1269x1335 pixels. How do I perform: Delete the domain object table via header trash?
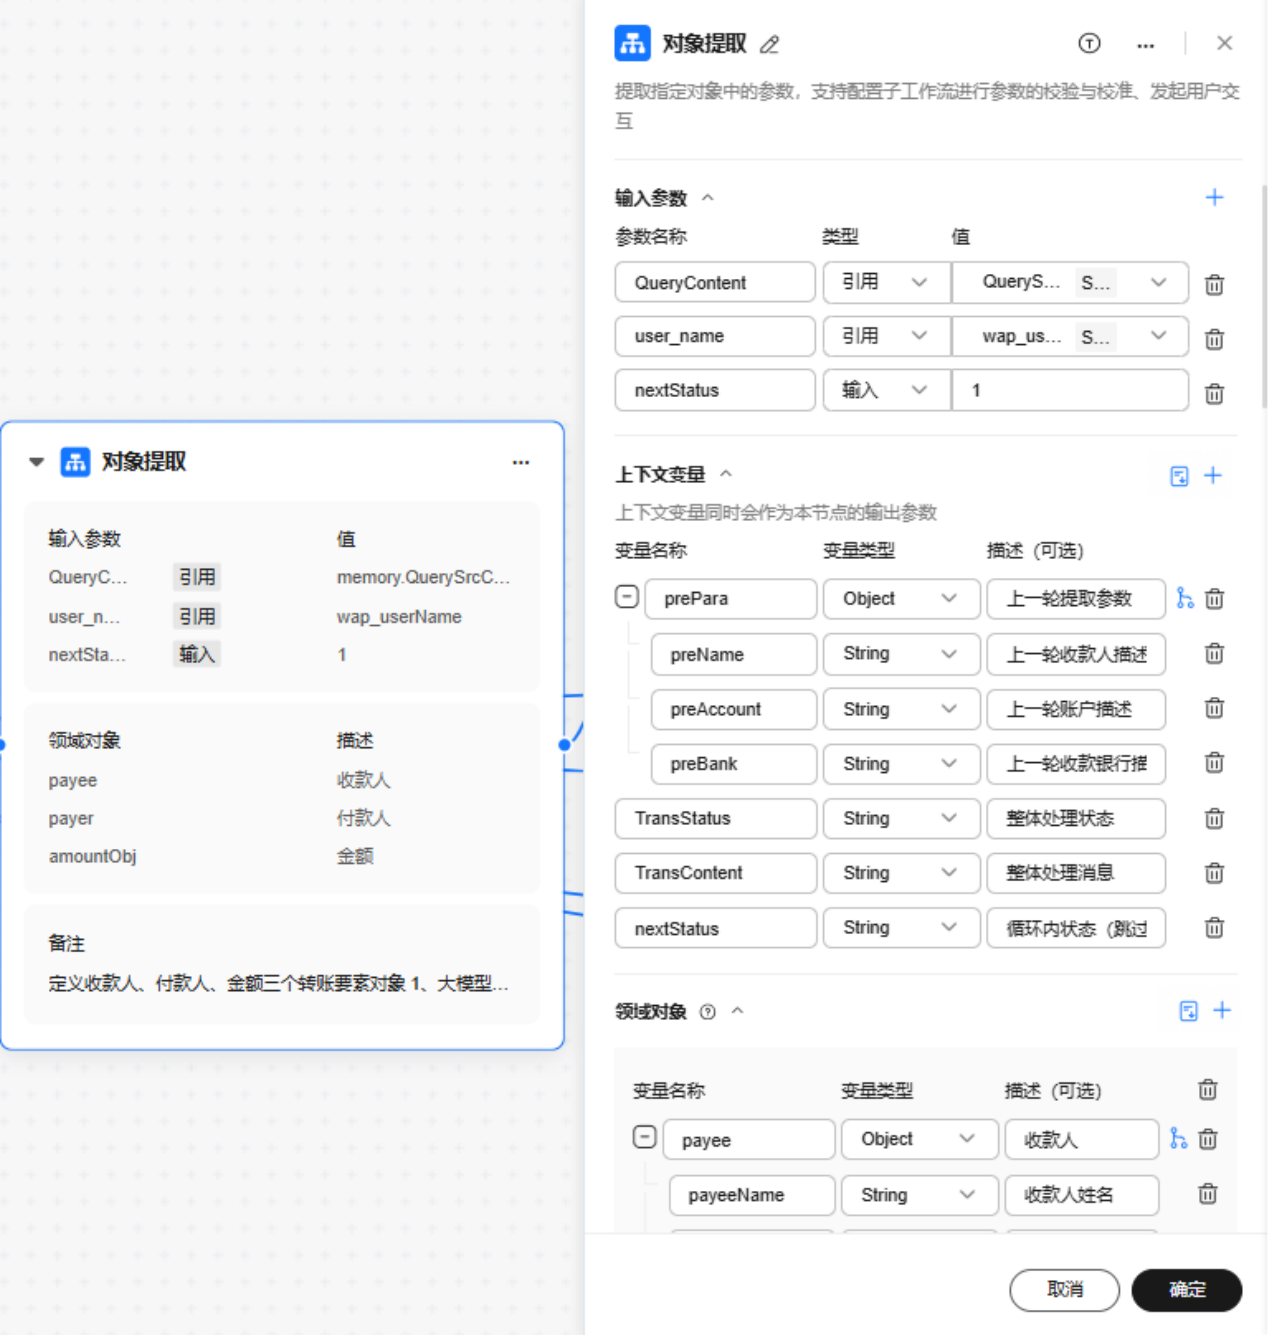1208,1089
